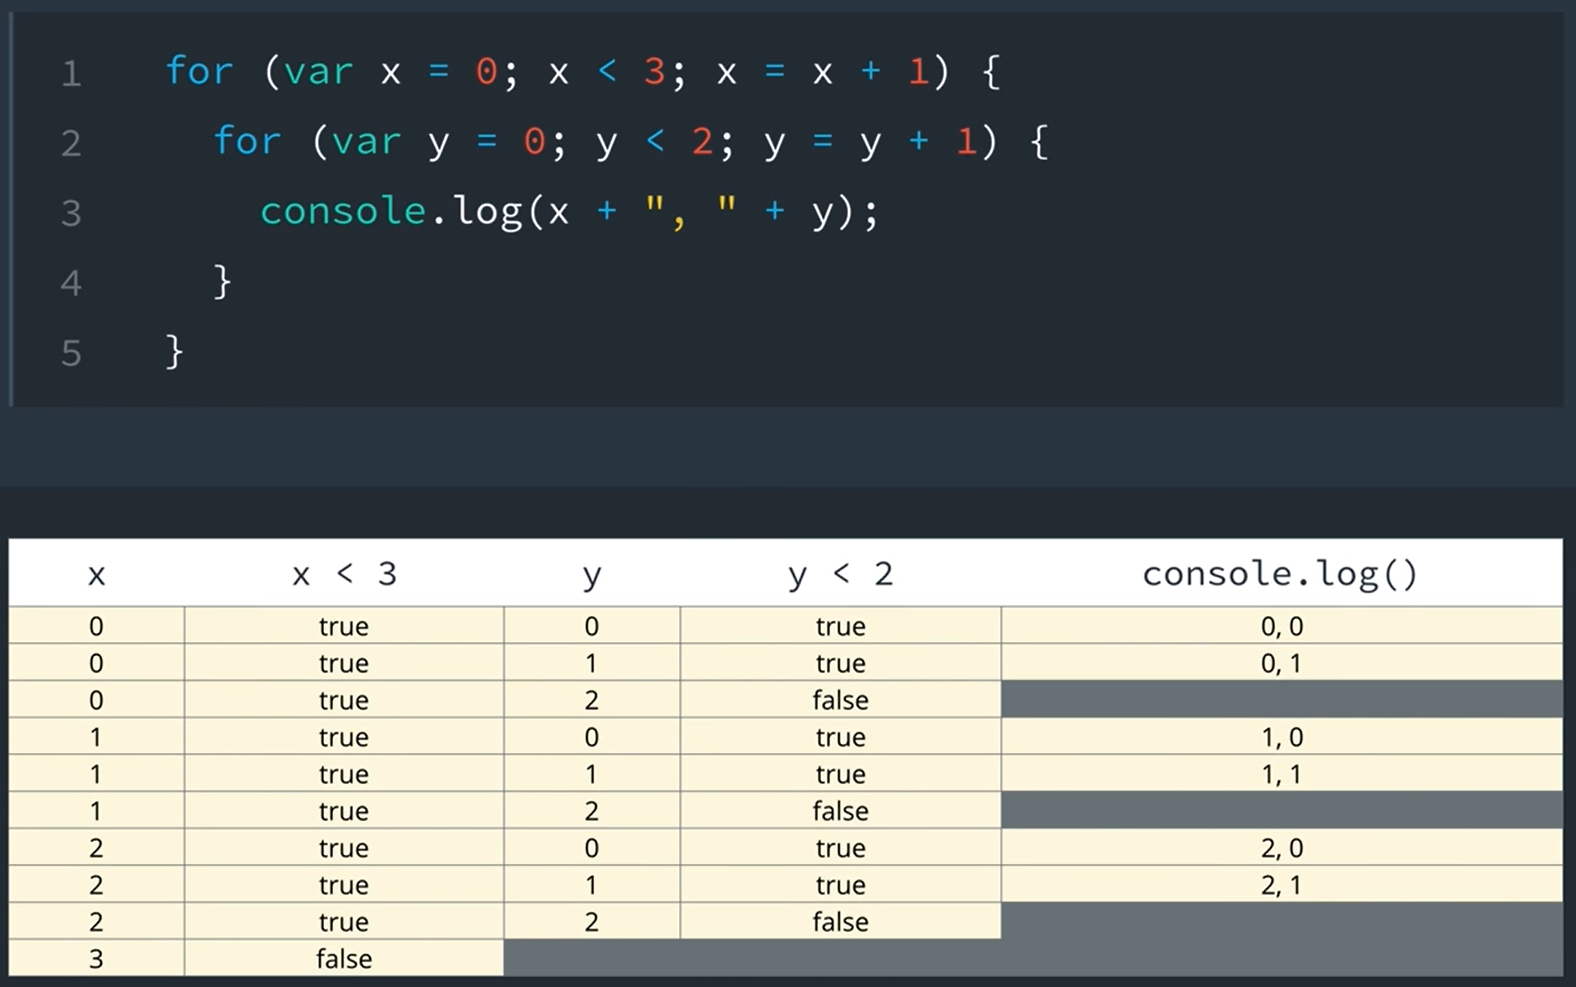This screenshot has width=1576, height=987.
Task: Click the closing brace on line 4
Action: [222, 282]
